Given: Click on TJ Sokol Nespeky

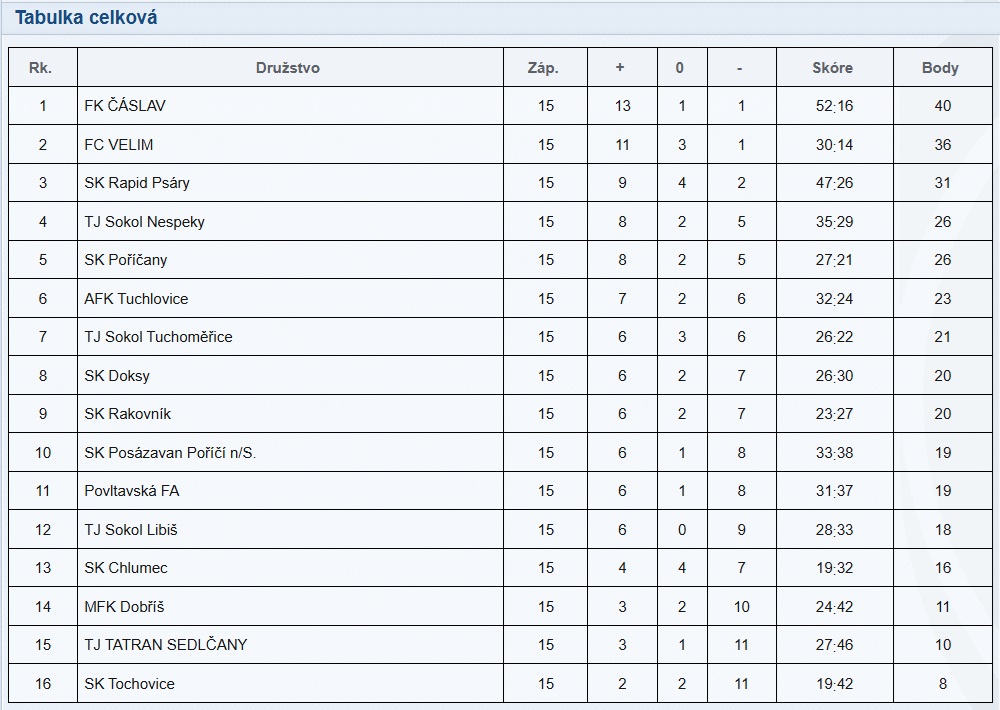Looking at the screenshot, I should point(144,222).
